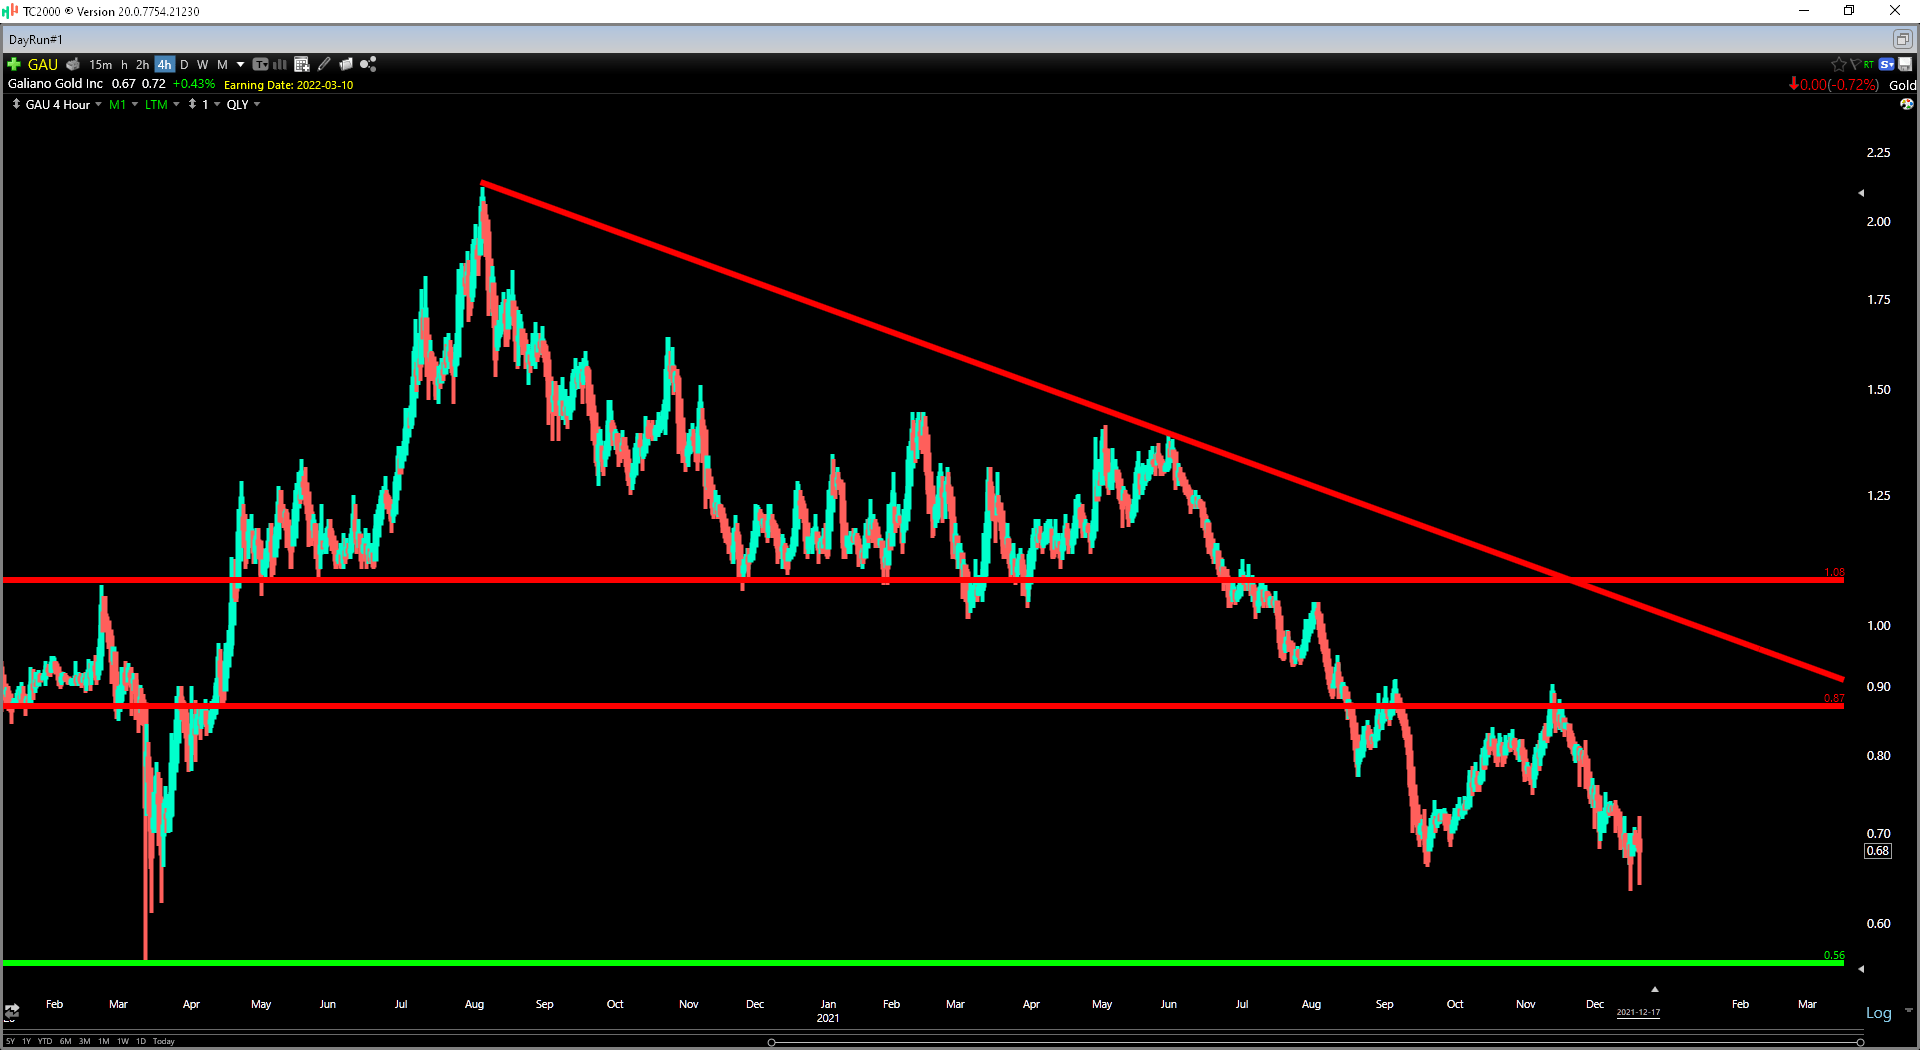Select the 4h timeframe button

[165, 64]
